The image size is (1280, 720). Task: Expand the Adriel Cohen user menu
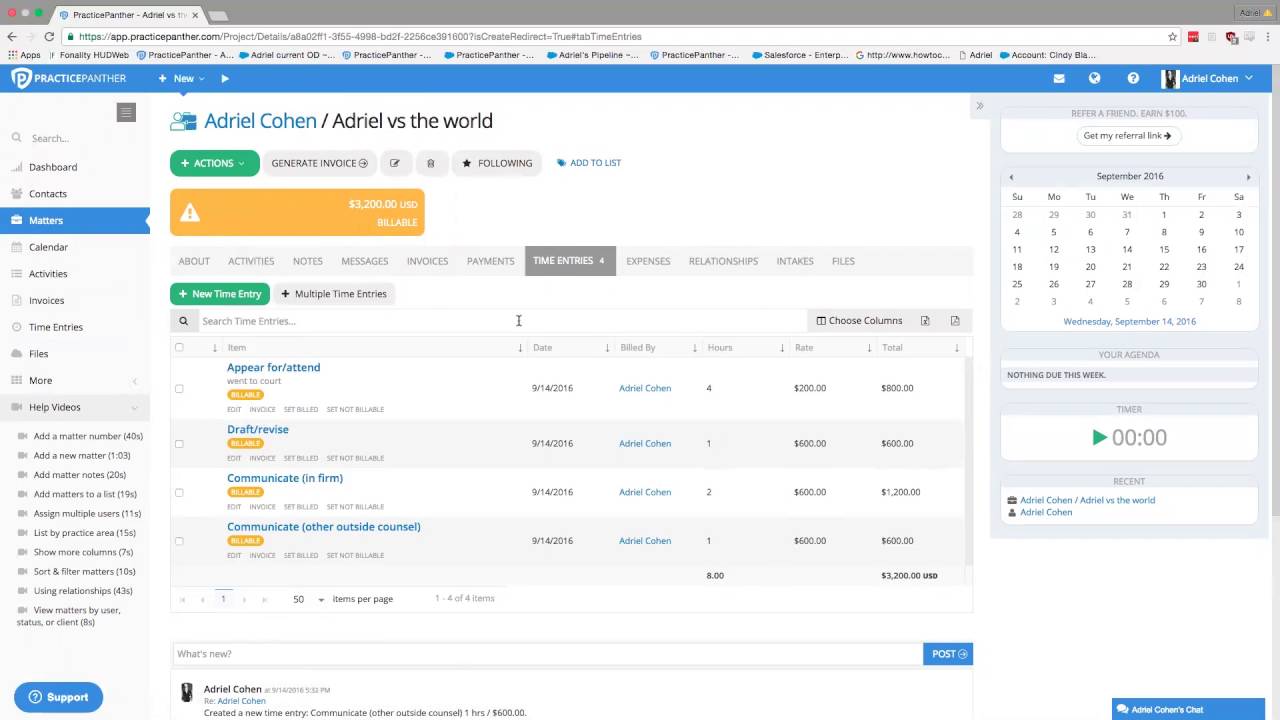click(1208, 78)
